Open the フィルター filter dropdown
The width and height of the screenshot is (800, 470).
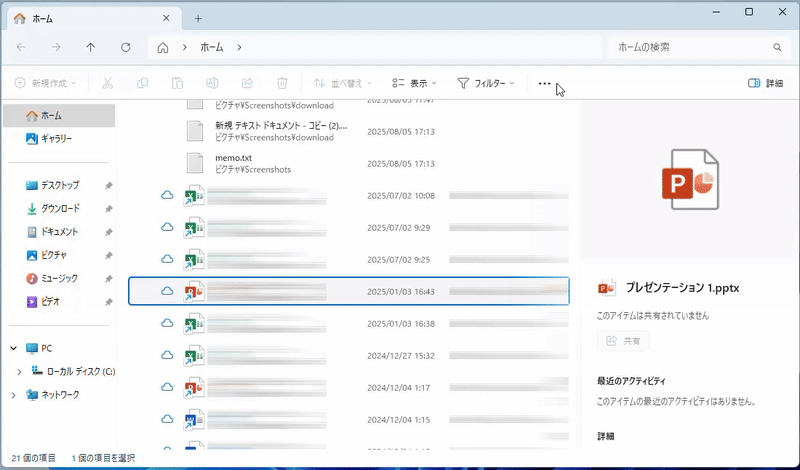(x=485, y=83)
